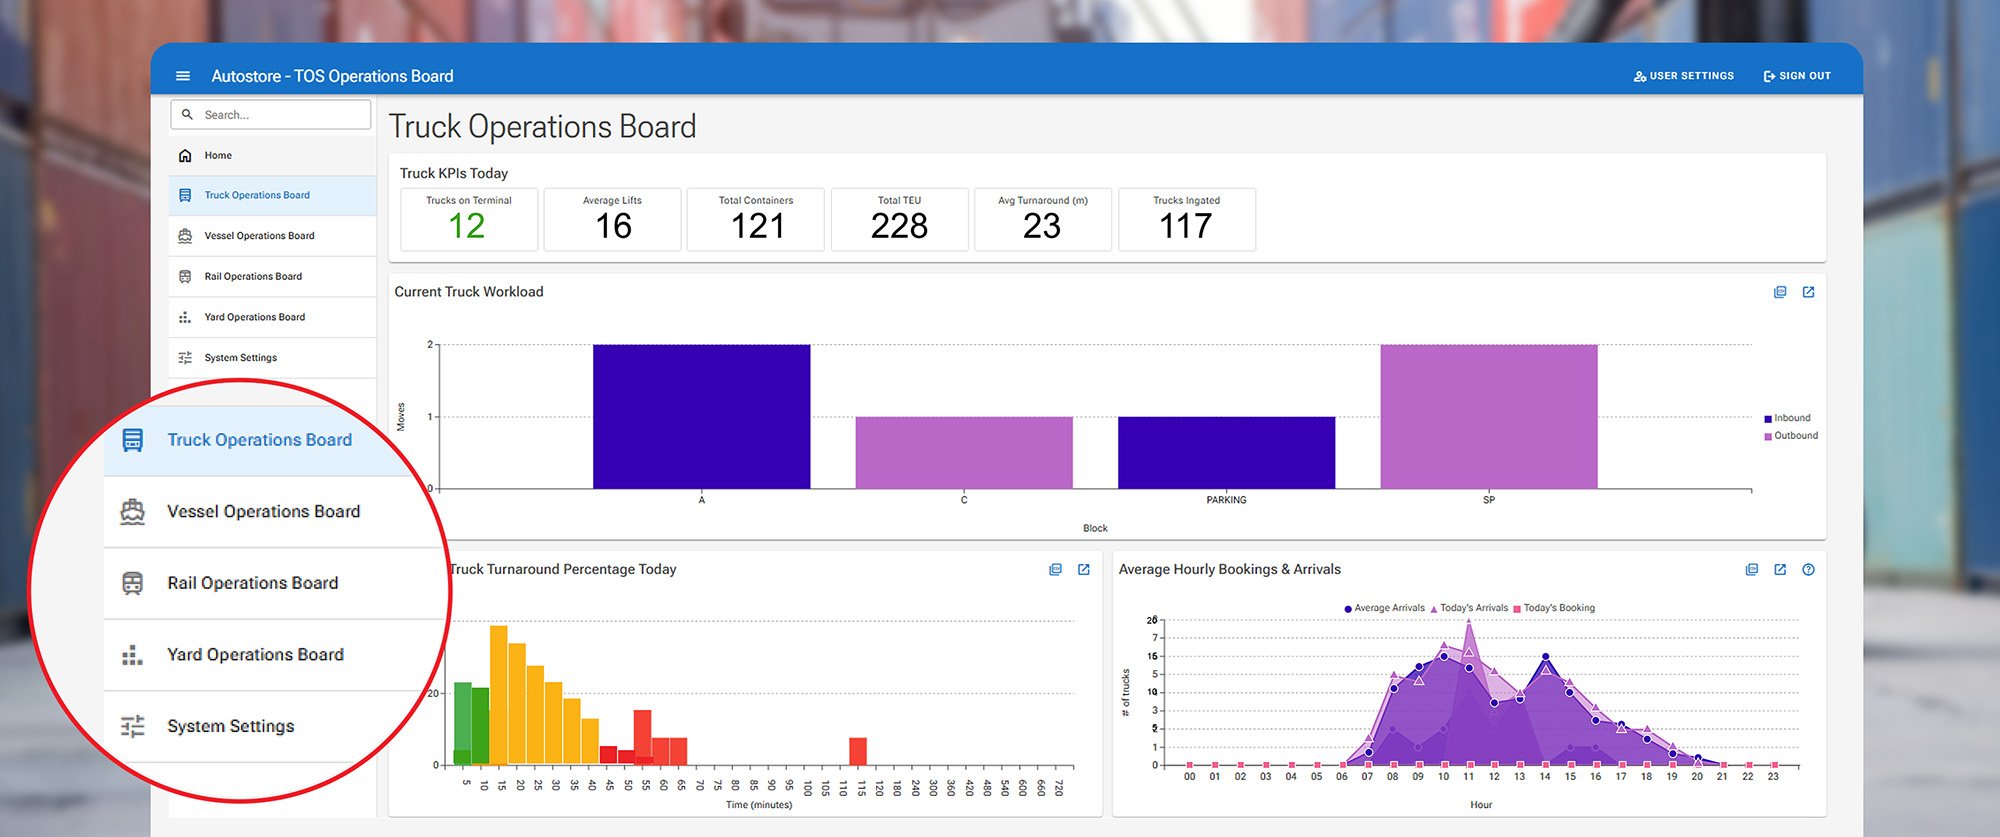Click the copy icon on Current Truck Workload
Viewport: 2000px width, 837px height.
[1780, 292]
